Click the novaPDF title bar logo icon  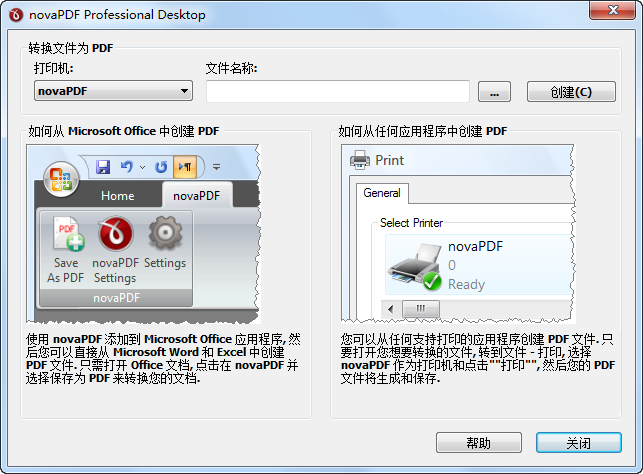tap(16, 15)
